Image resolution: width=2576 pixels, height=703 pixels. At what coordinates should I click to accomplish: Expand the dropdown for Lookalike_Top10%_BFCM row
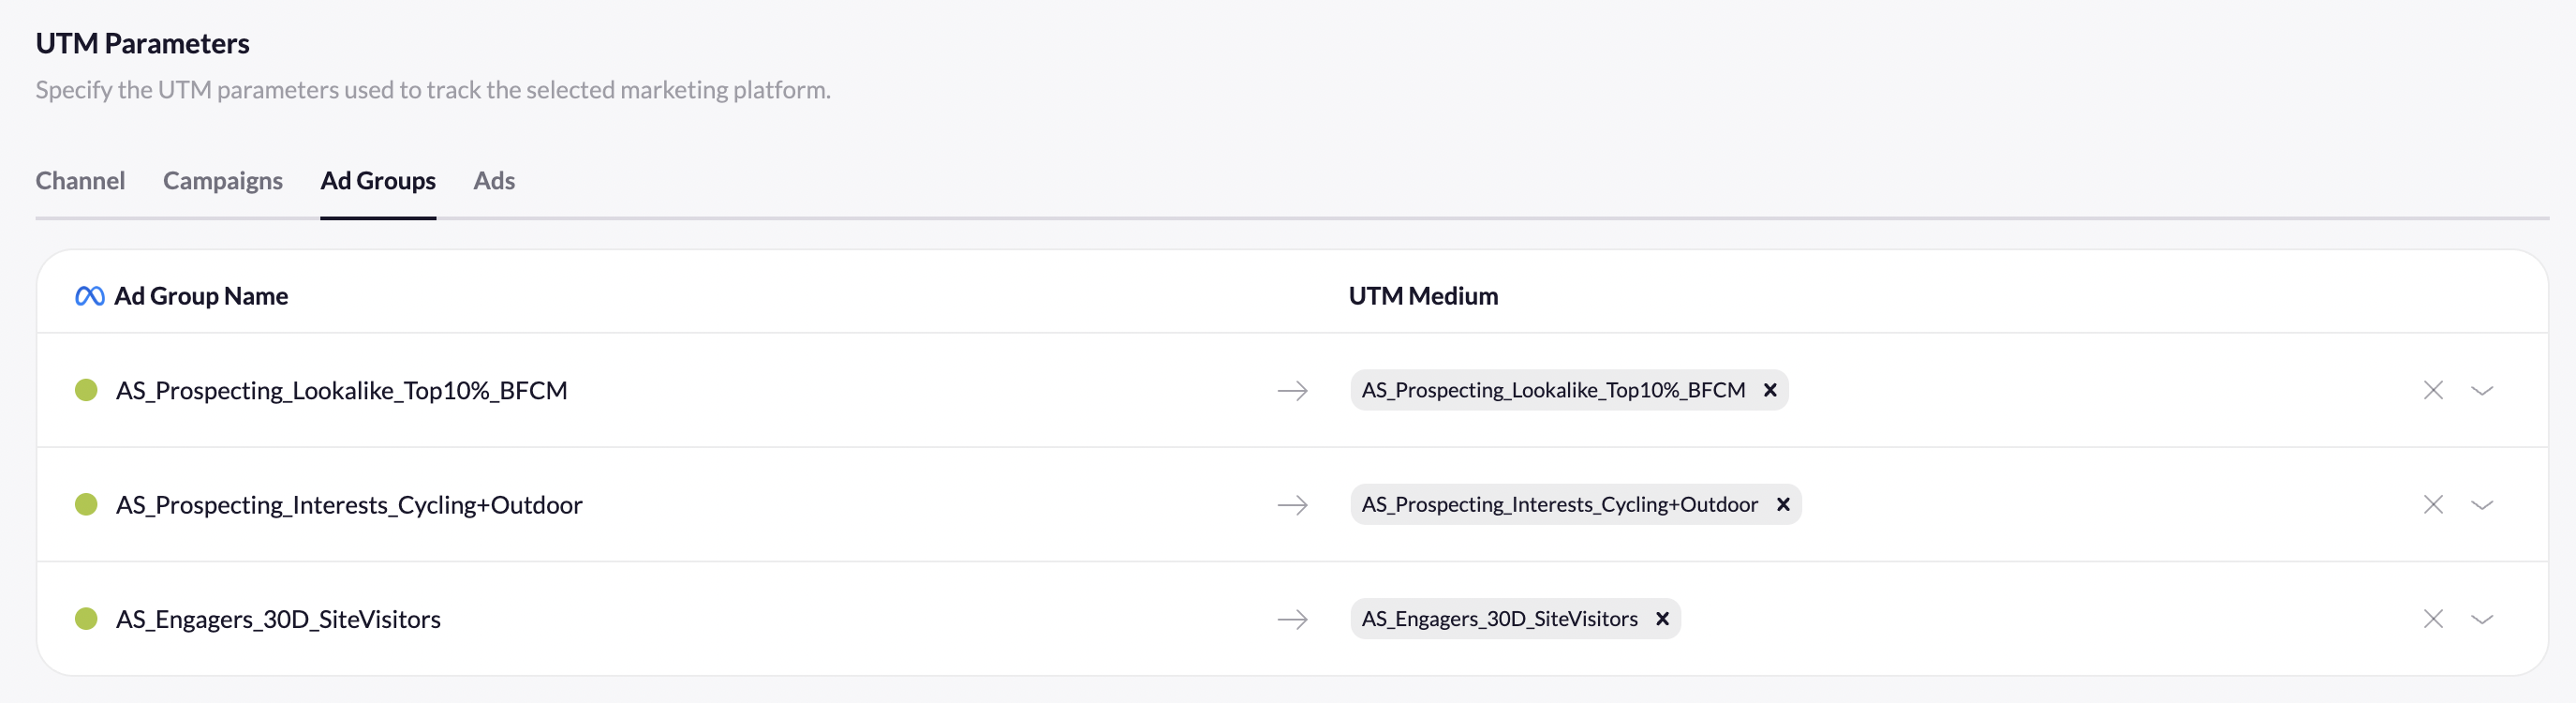2482,390
